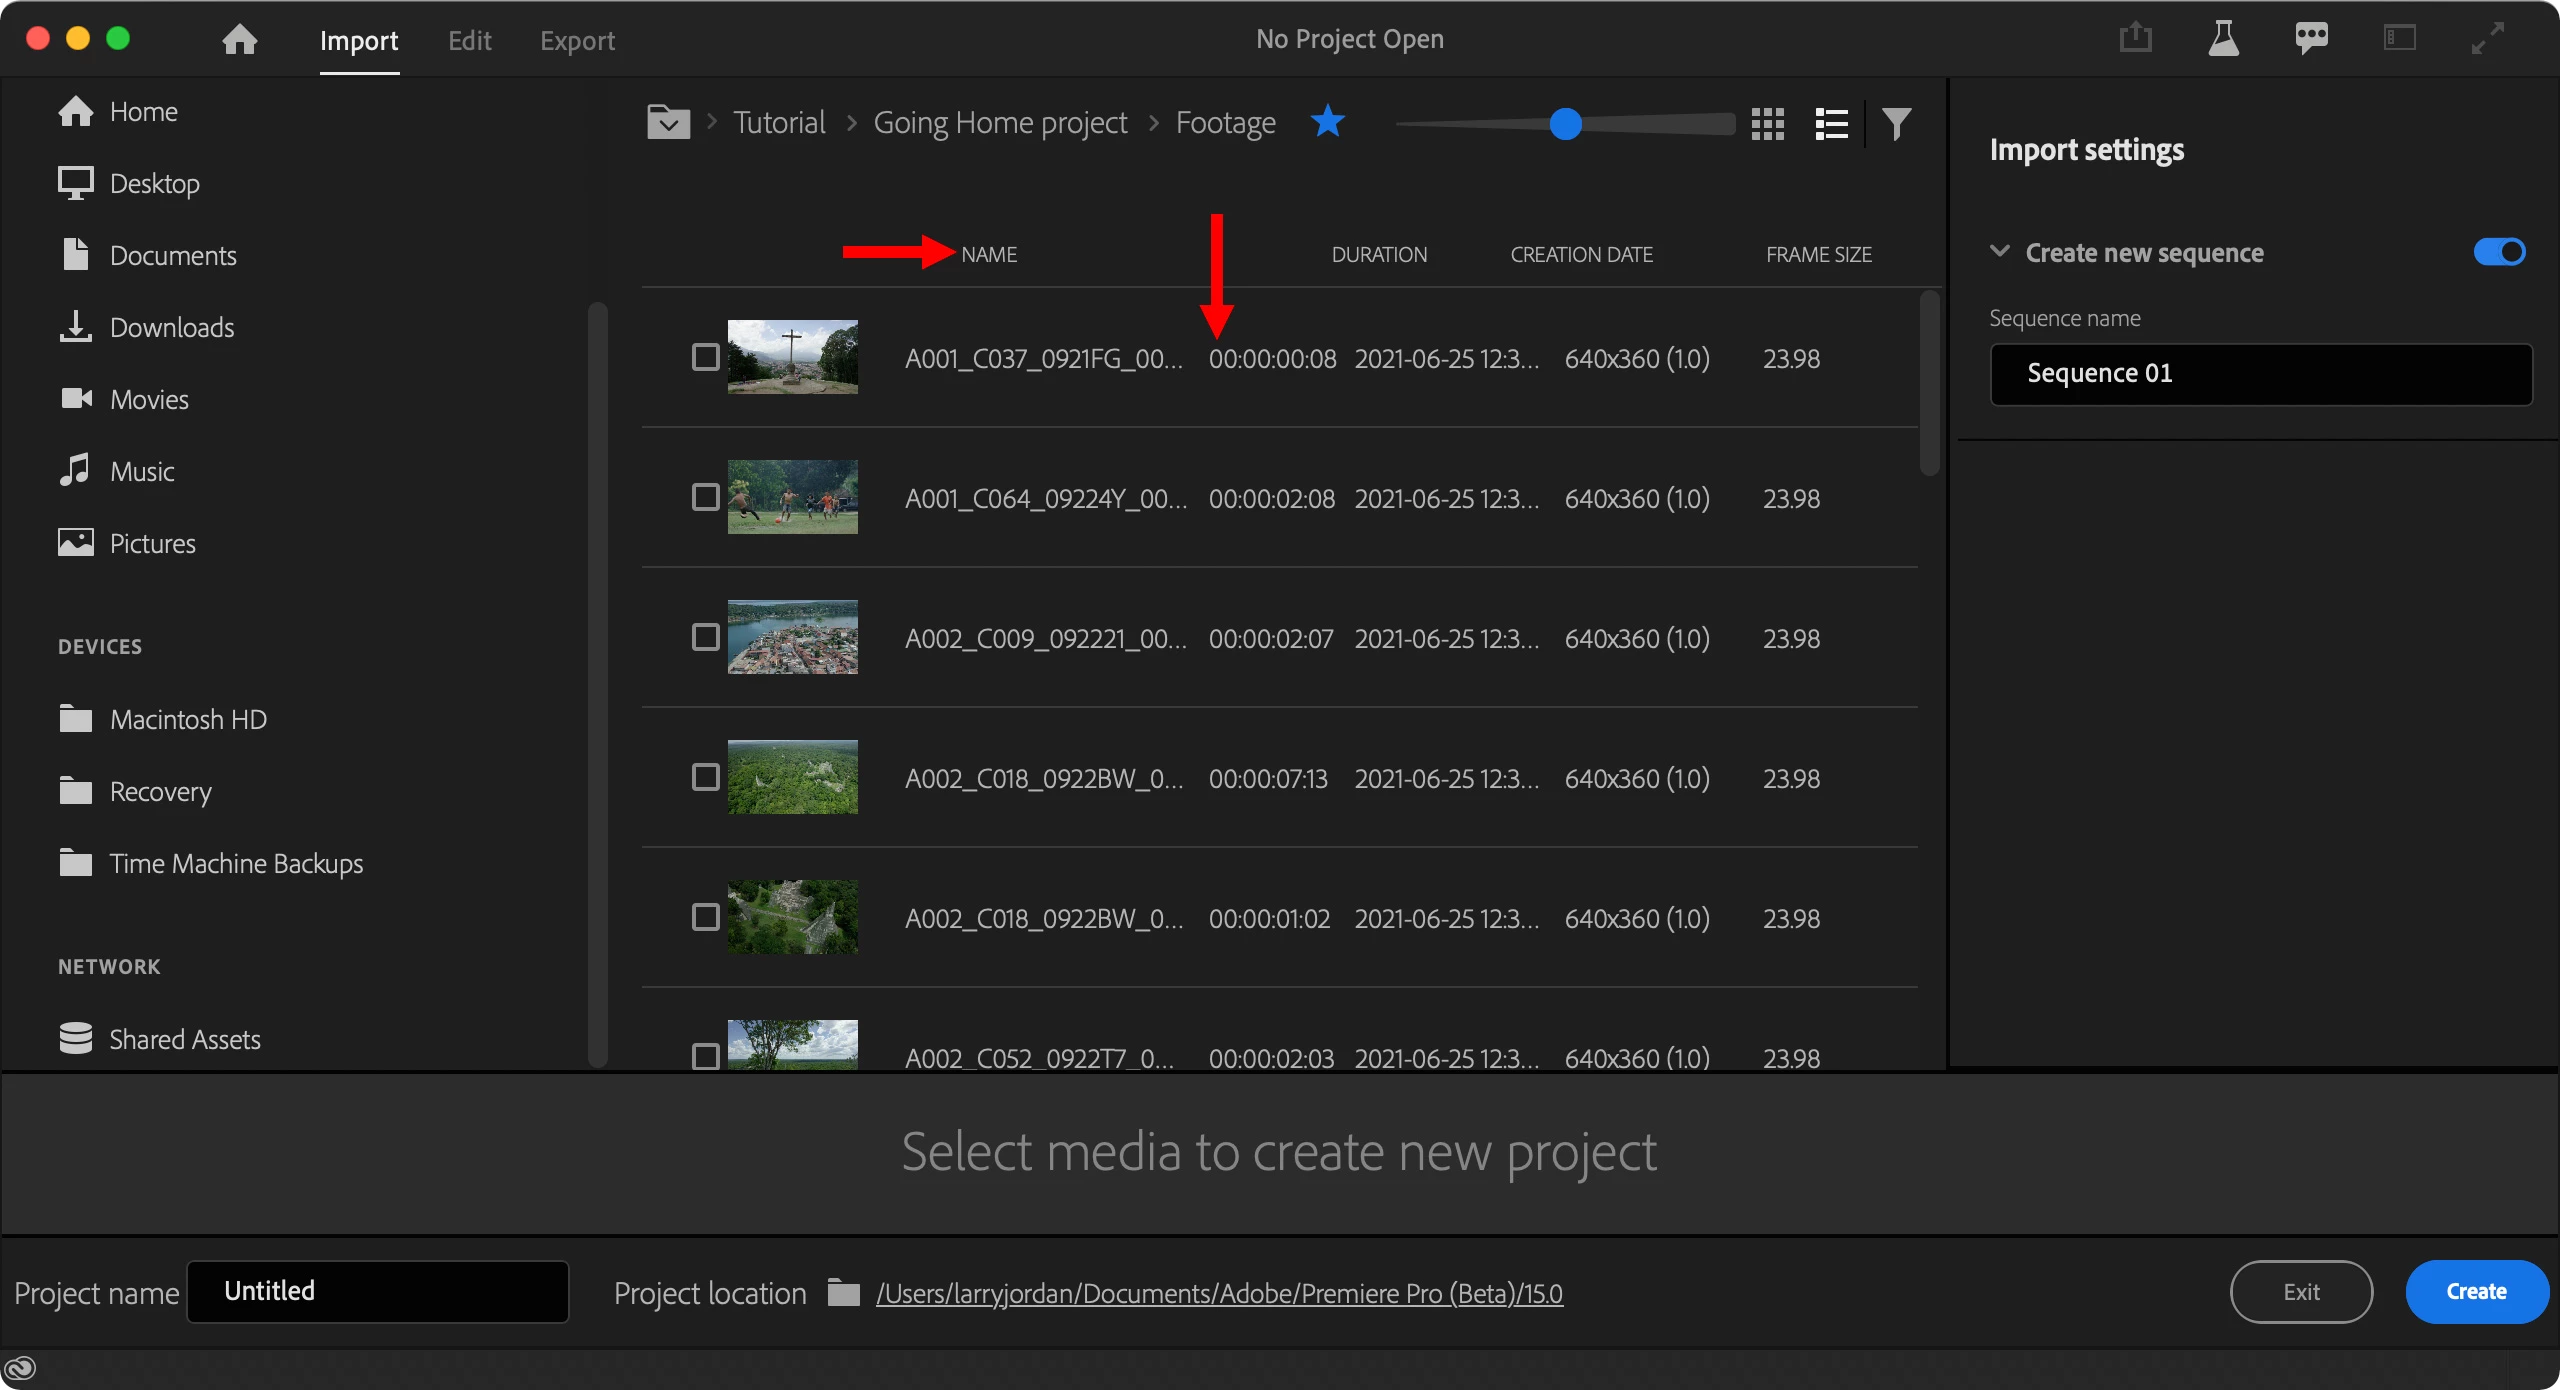Open the project location path link
This screenshot has height=1390, width=2560.
1219,1294
